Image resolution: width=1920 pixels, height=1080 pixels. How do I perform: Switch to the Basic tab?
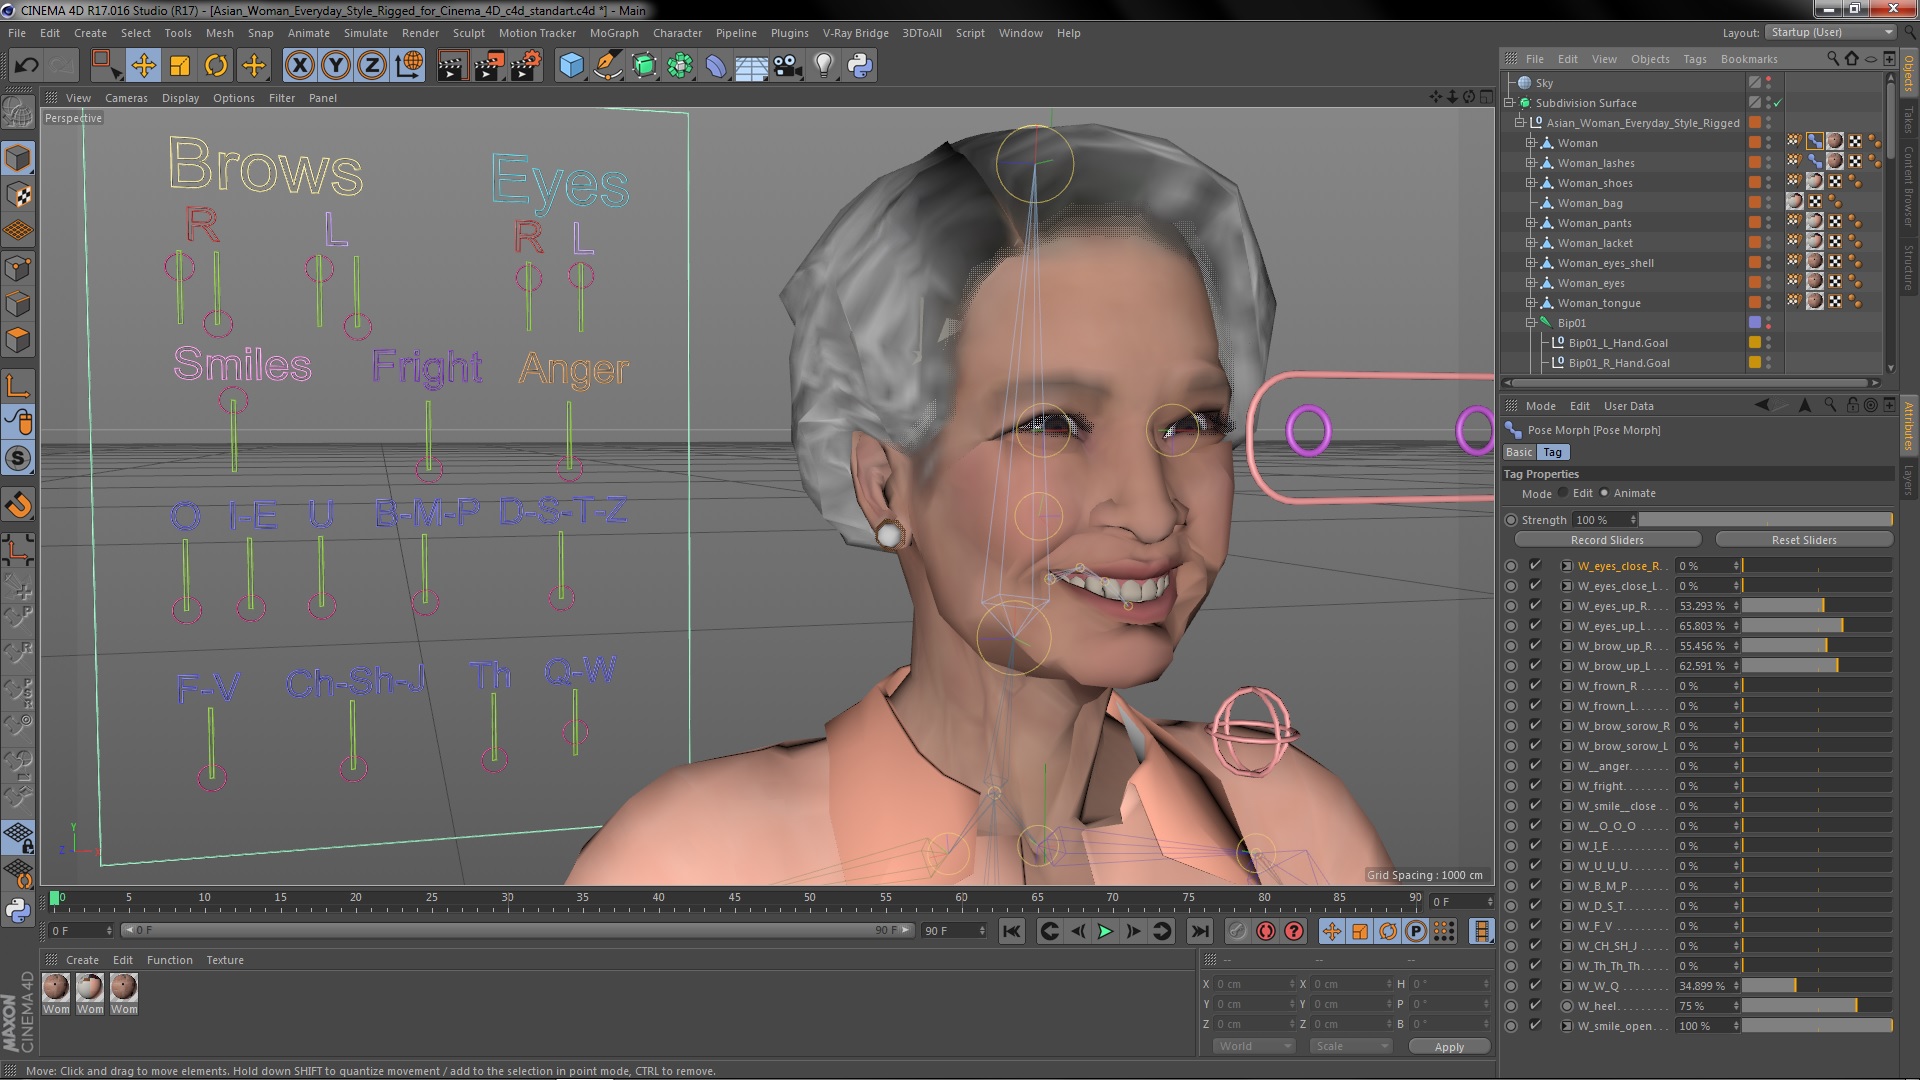click(x=1519, y=452)
